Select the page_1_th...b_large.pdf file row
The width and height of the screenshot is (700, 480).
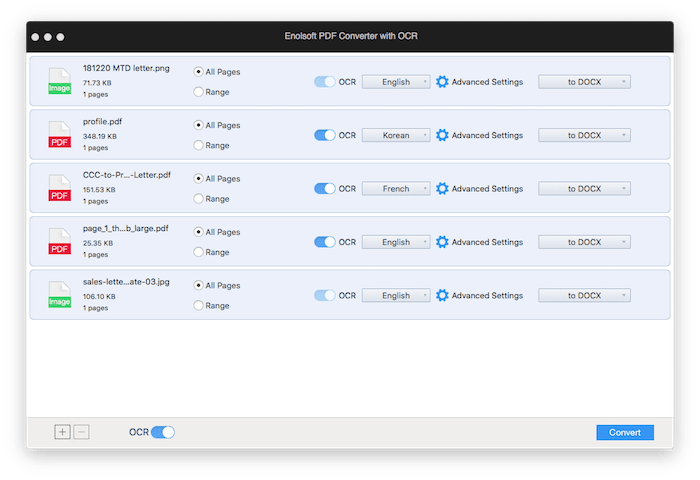pos(350,241)
